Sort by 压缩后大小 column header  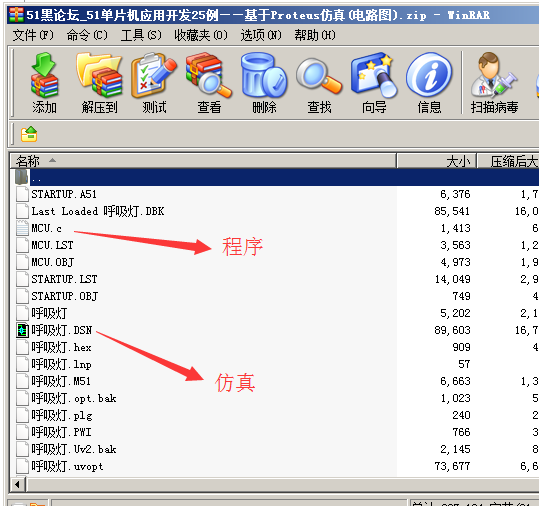(508, 161)
